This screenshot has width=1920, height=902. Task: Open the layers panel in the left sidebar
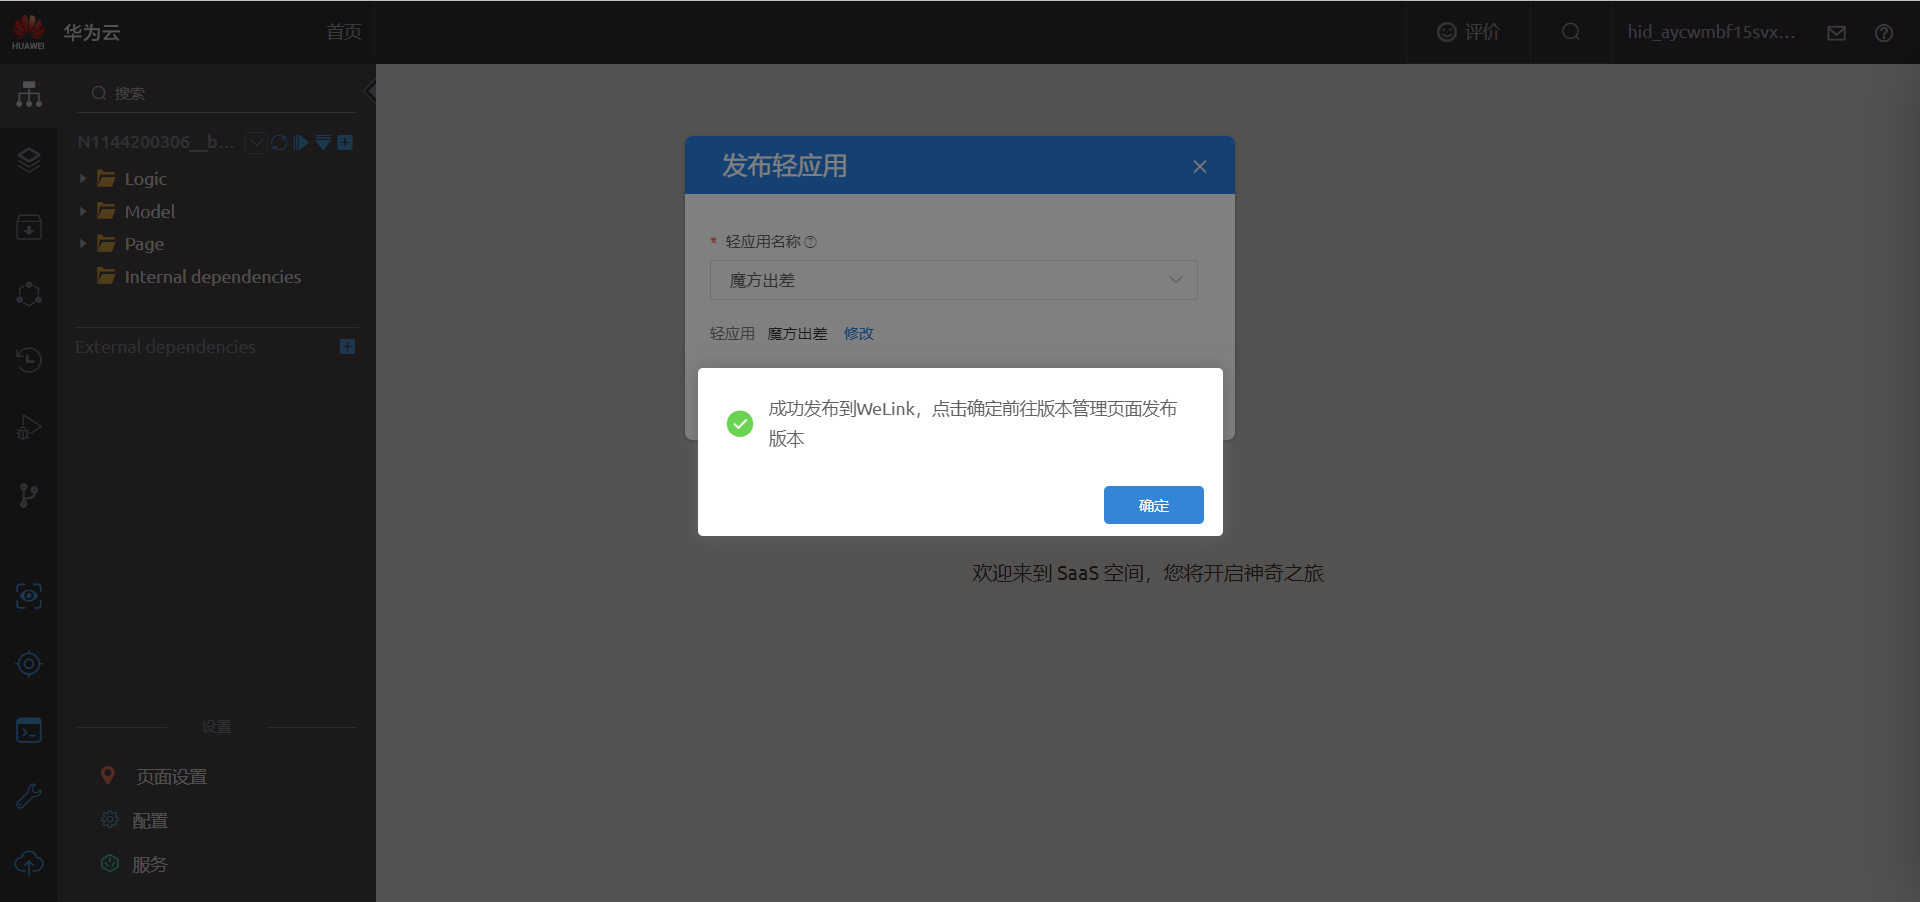pos(28,160)
